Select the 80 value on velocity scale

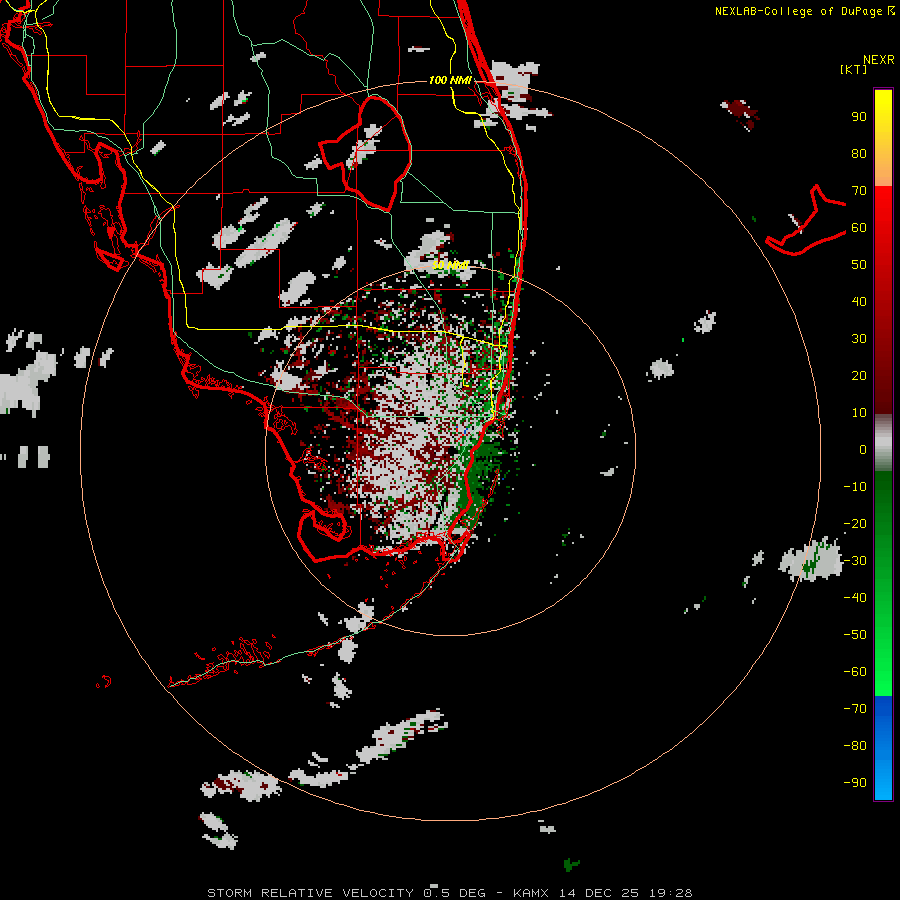point(859,154)
